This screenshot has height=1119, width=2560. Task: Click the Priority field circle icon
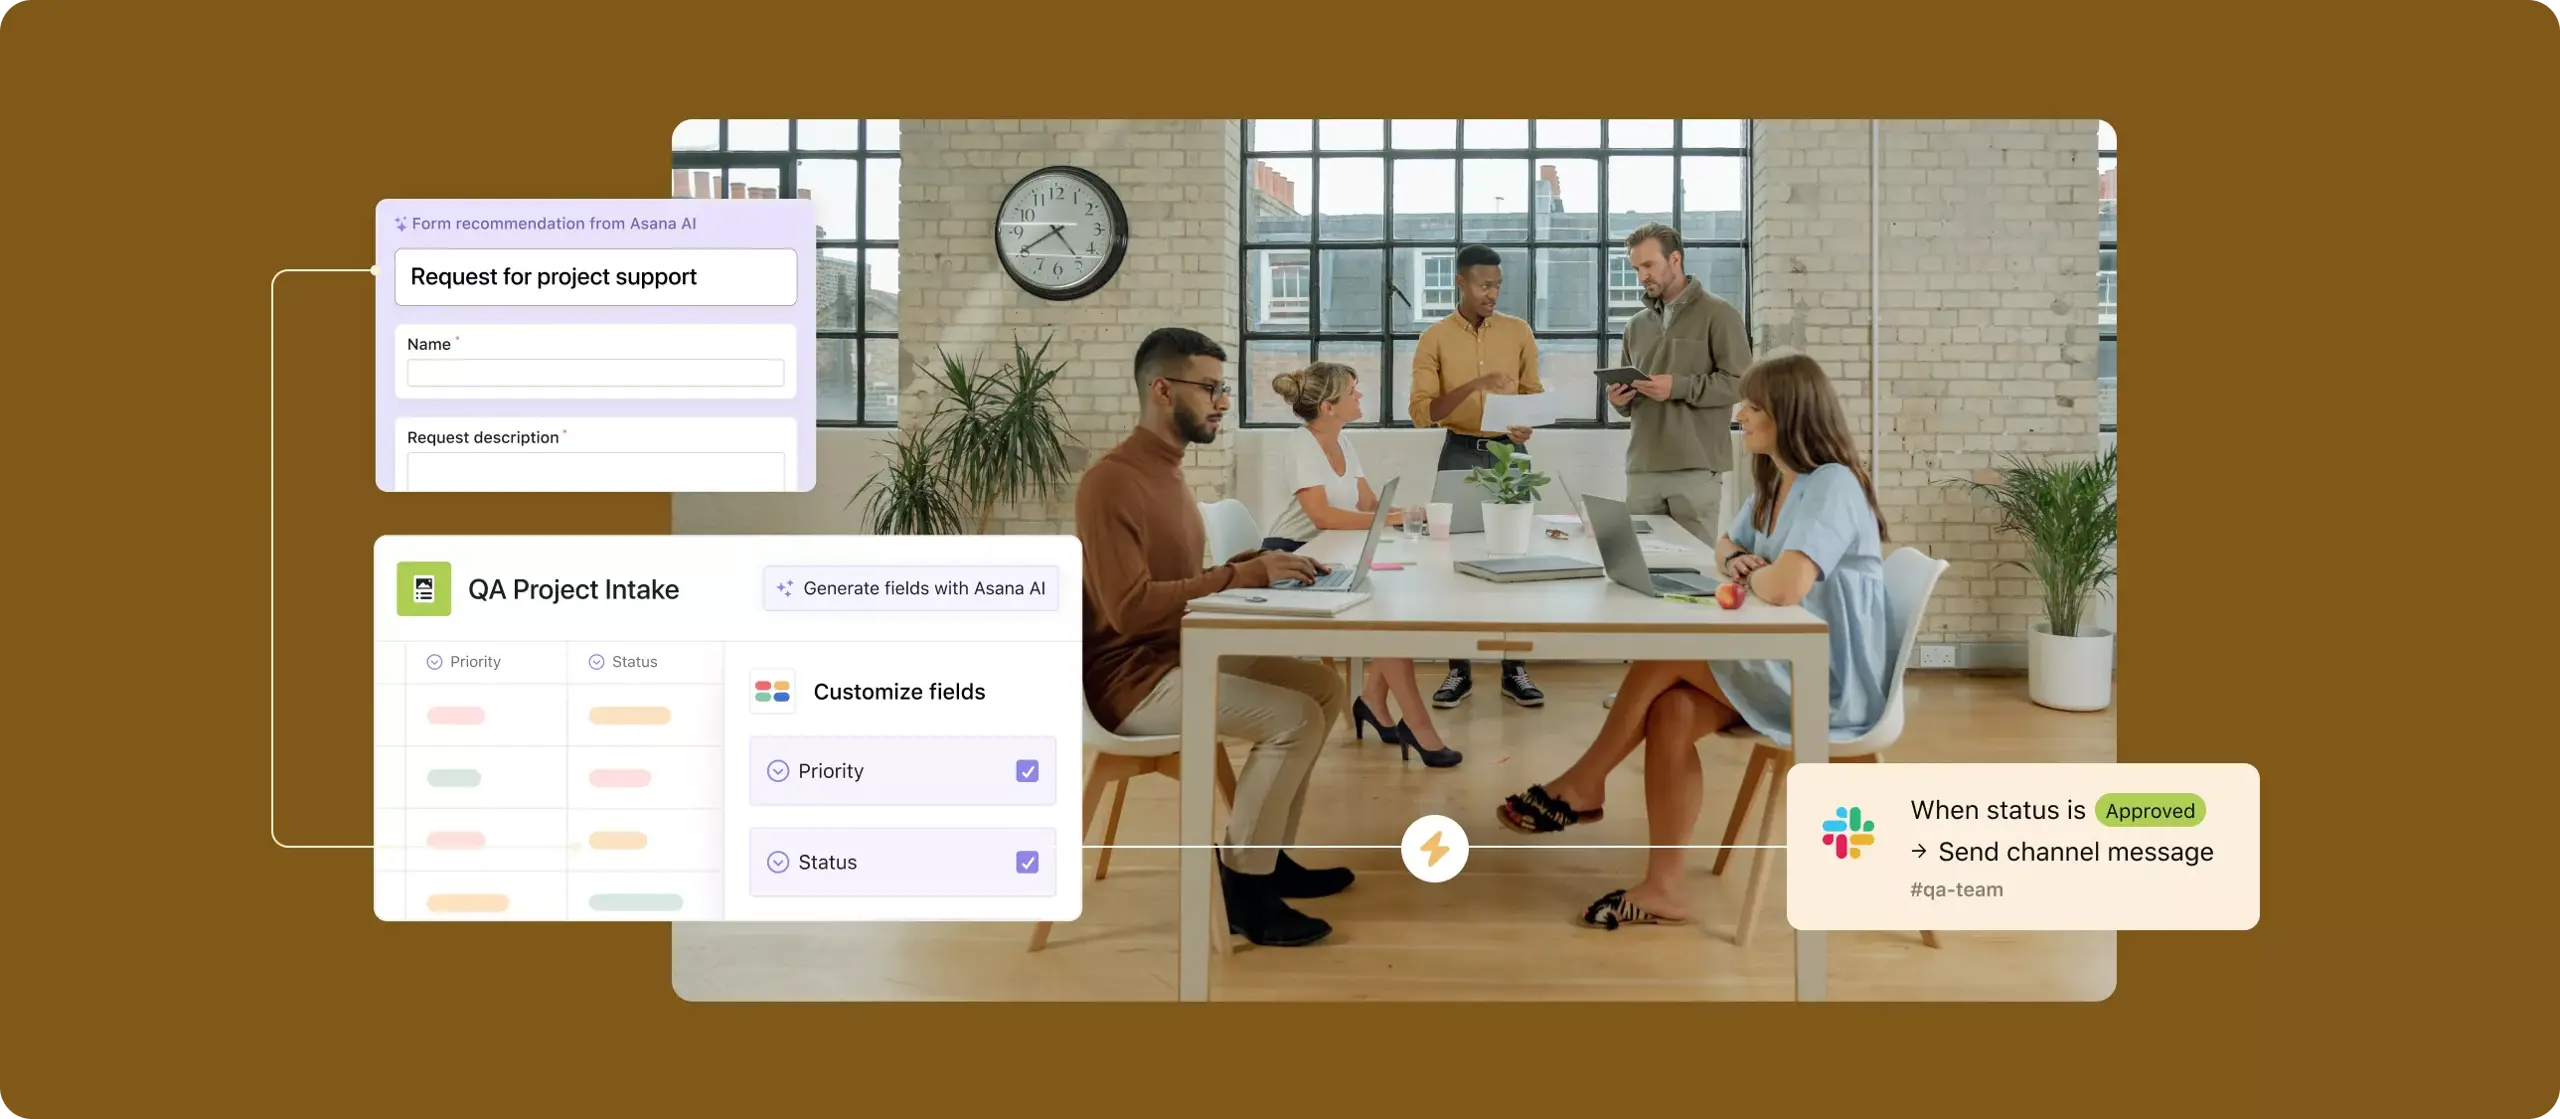(777, 769)
